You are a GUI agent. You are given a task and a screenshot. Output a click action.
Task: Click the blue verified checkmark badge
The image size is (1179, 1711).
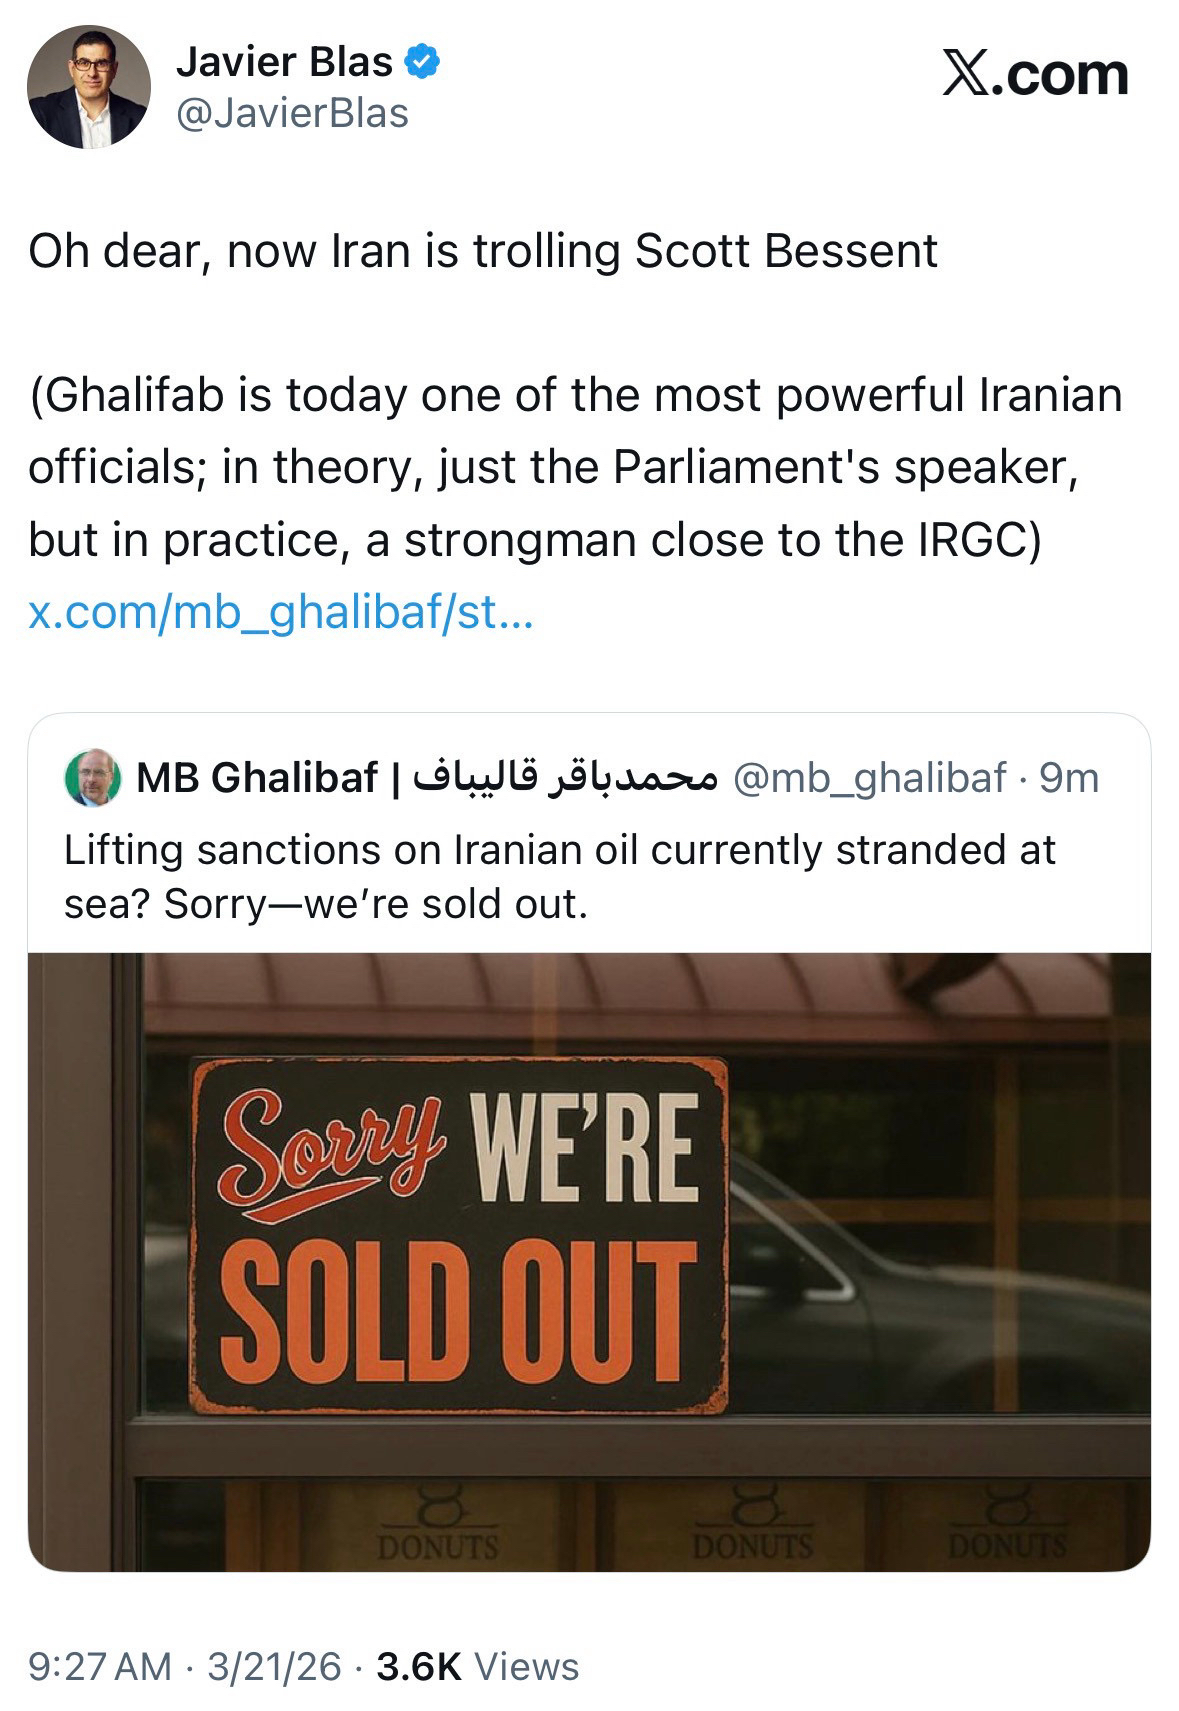coord(422,62)
